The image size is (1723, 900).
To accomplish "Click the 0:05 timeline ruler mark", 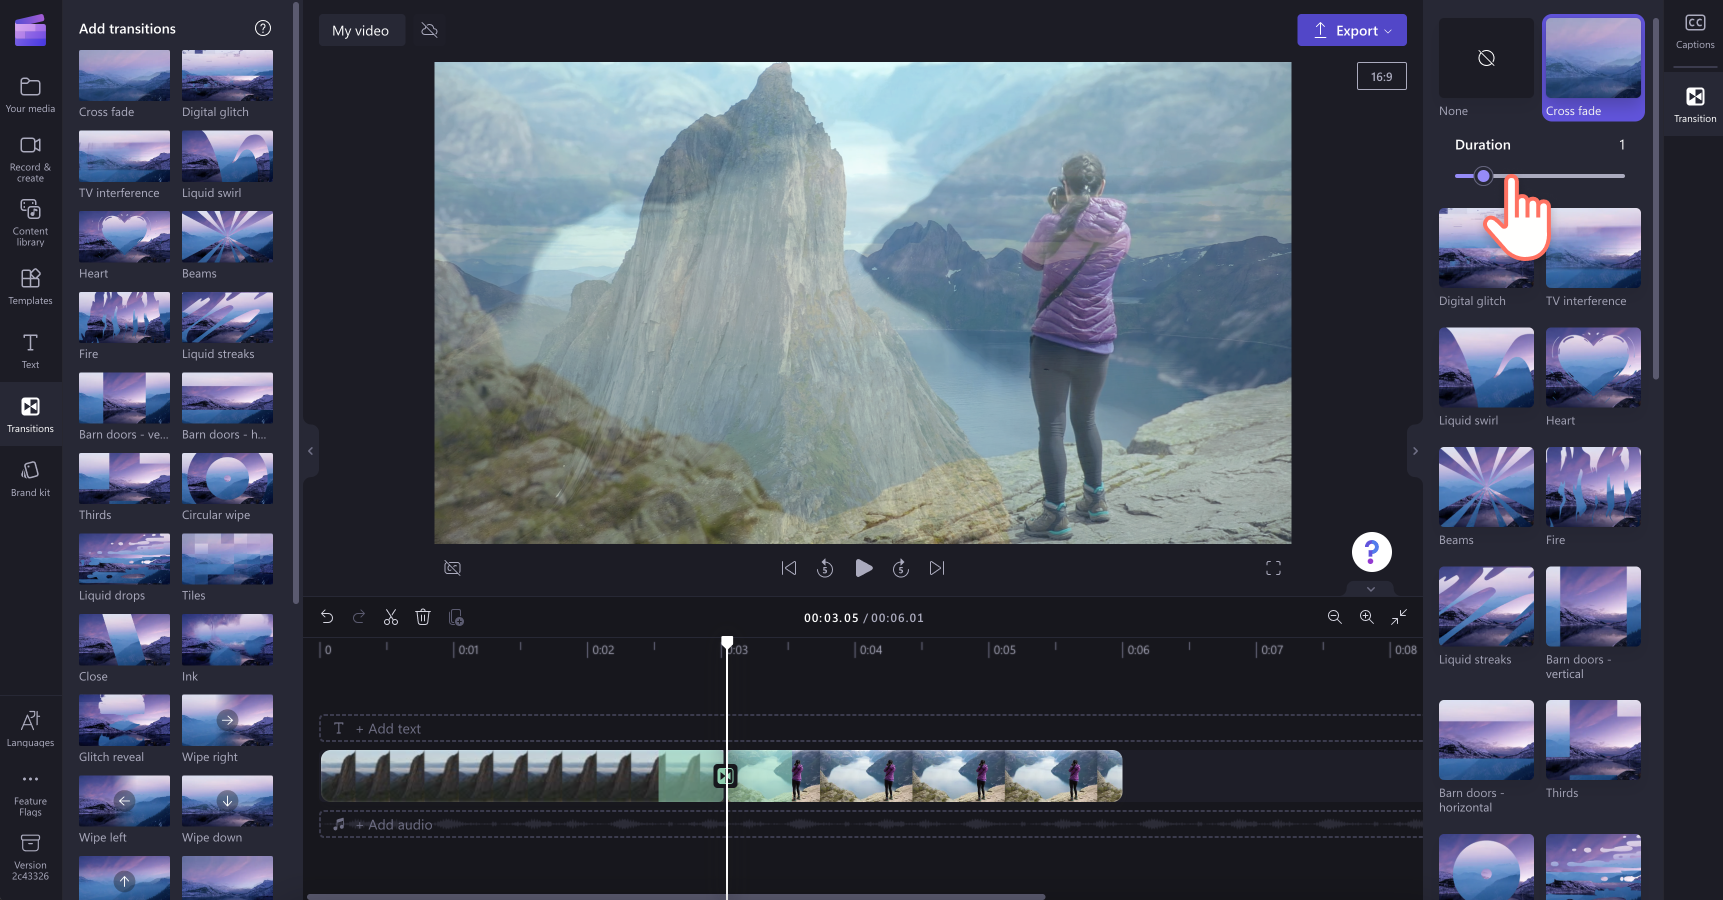I will (1003, 650).
